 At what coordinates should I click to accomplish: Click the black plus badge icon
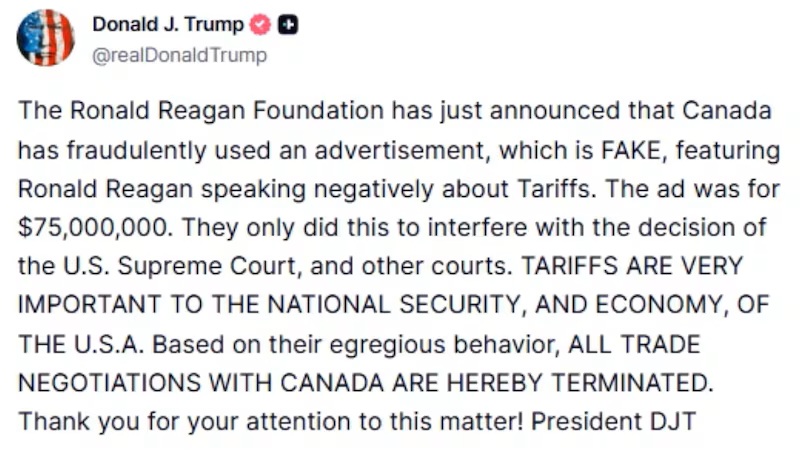pos(286,26)
